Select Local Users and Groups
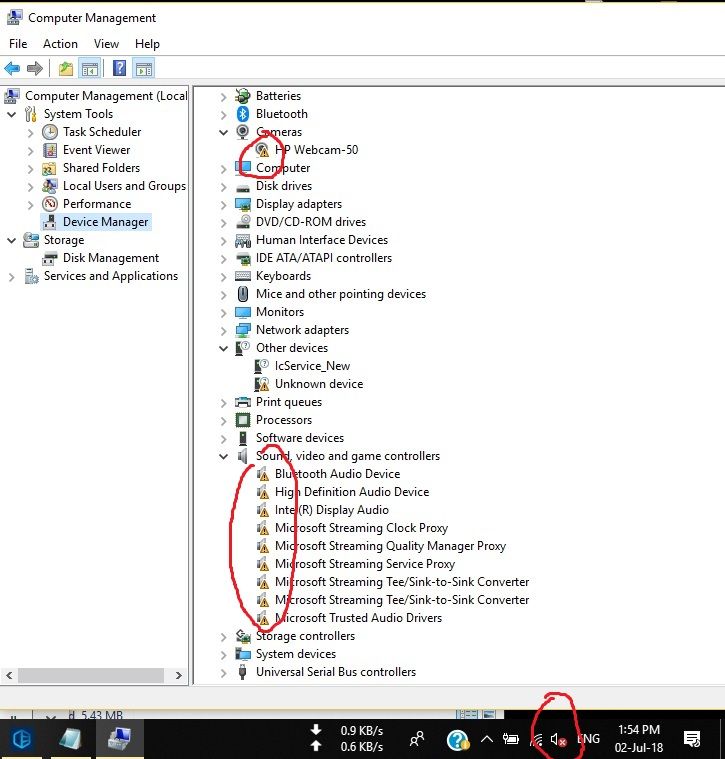The width and height of the screenshot is (725, 759). (x=124, y=186)
